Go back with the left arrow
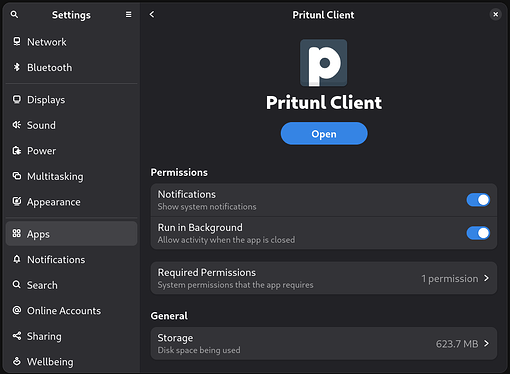The height and width of the screenshot is (374, 510). 152,14
